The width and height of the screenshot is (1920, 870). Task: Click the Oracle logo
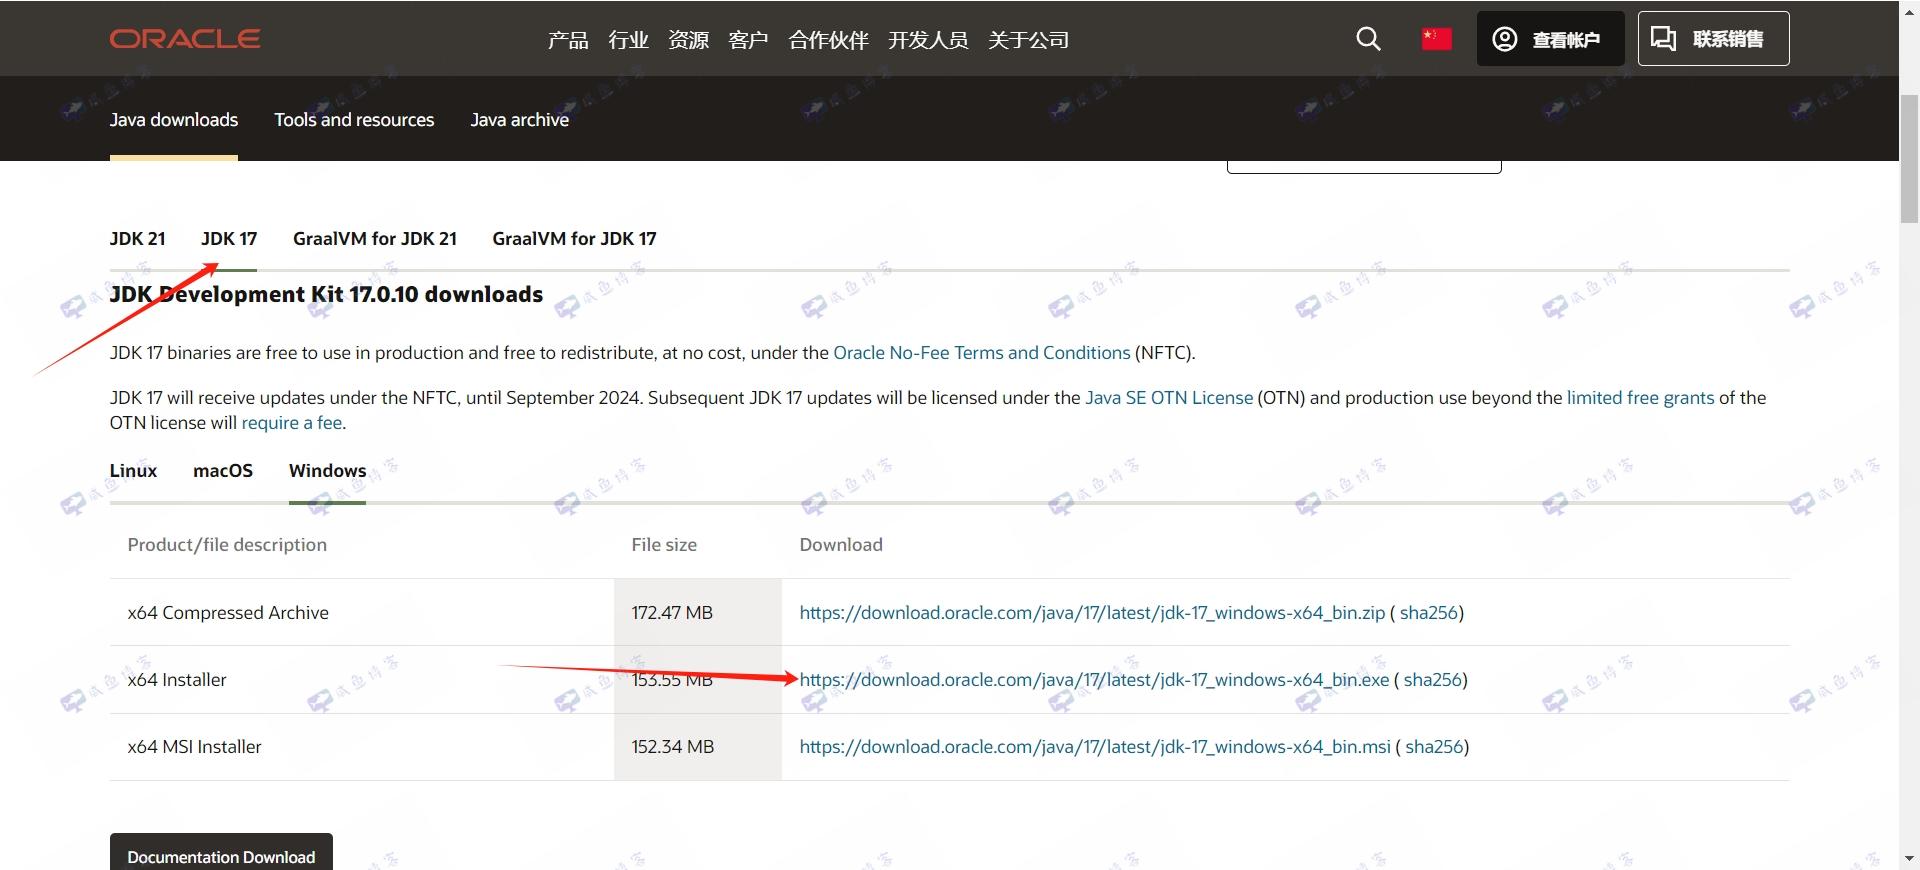[185, 39]
